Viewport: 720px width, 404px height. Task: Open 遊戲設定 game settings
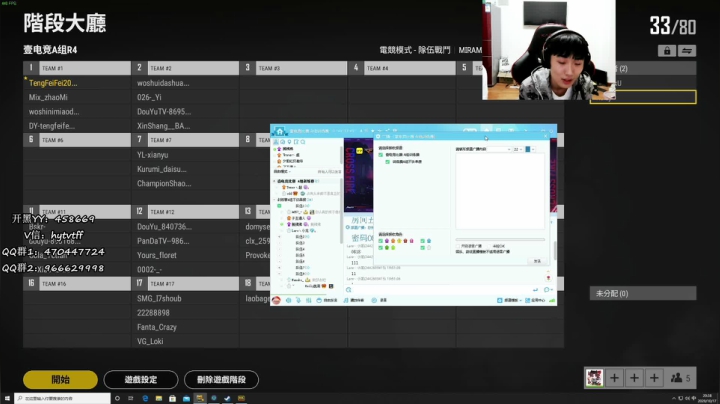coord(141,380)
